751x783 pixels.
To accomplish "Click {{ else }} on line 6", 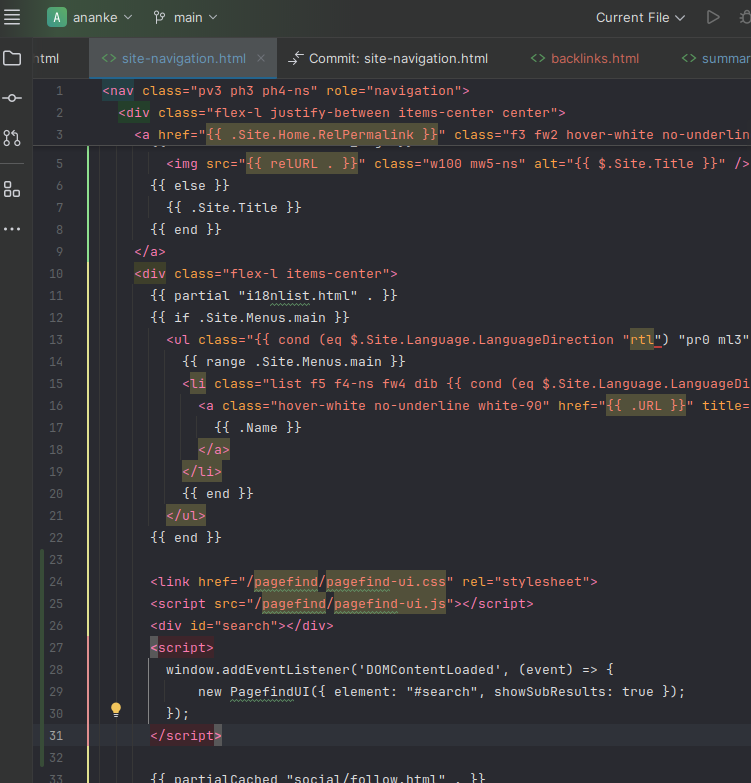I will [190, 186].
